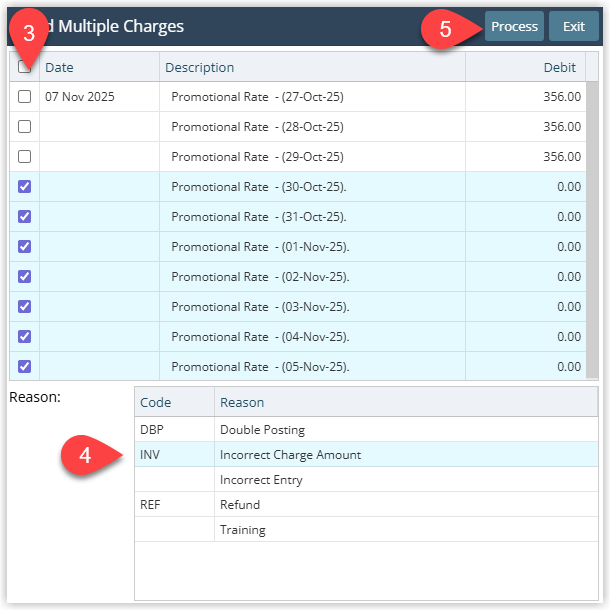Click the Promotional Rate - (01-Nov-25) description
Image resolution: width=611 pixels, height=611 pixels.
[260, 246]
